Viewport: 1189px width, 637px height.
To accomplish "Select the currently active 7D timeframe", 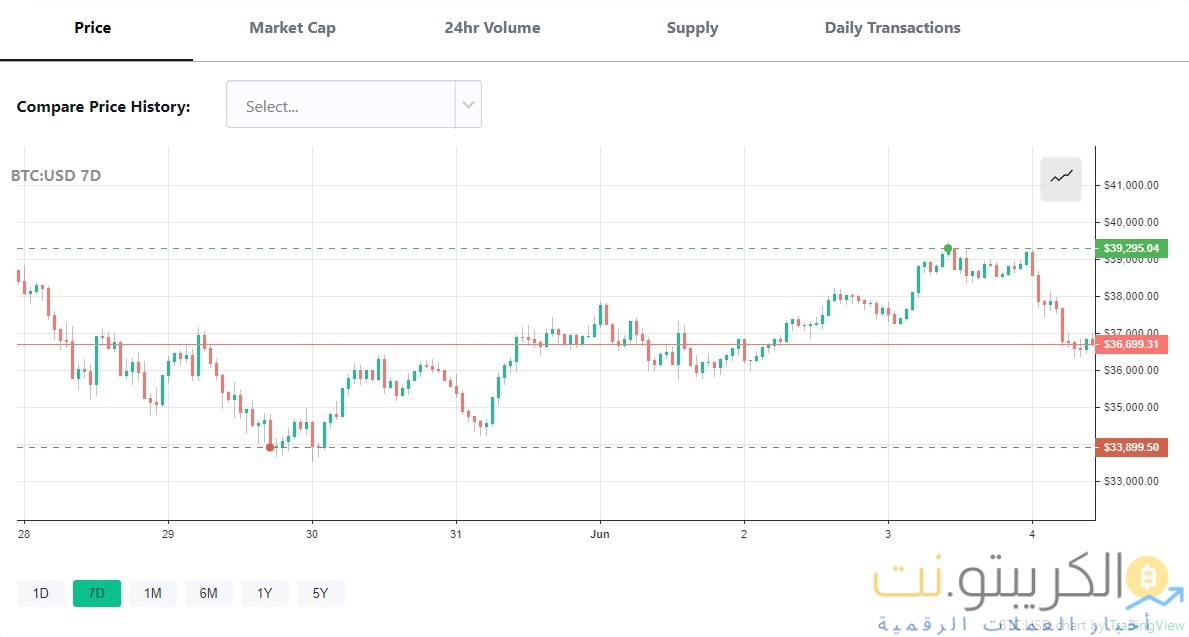I will 96,593.
